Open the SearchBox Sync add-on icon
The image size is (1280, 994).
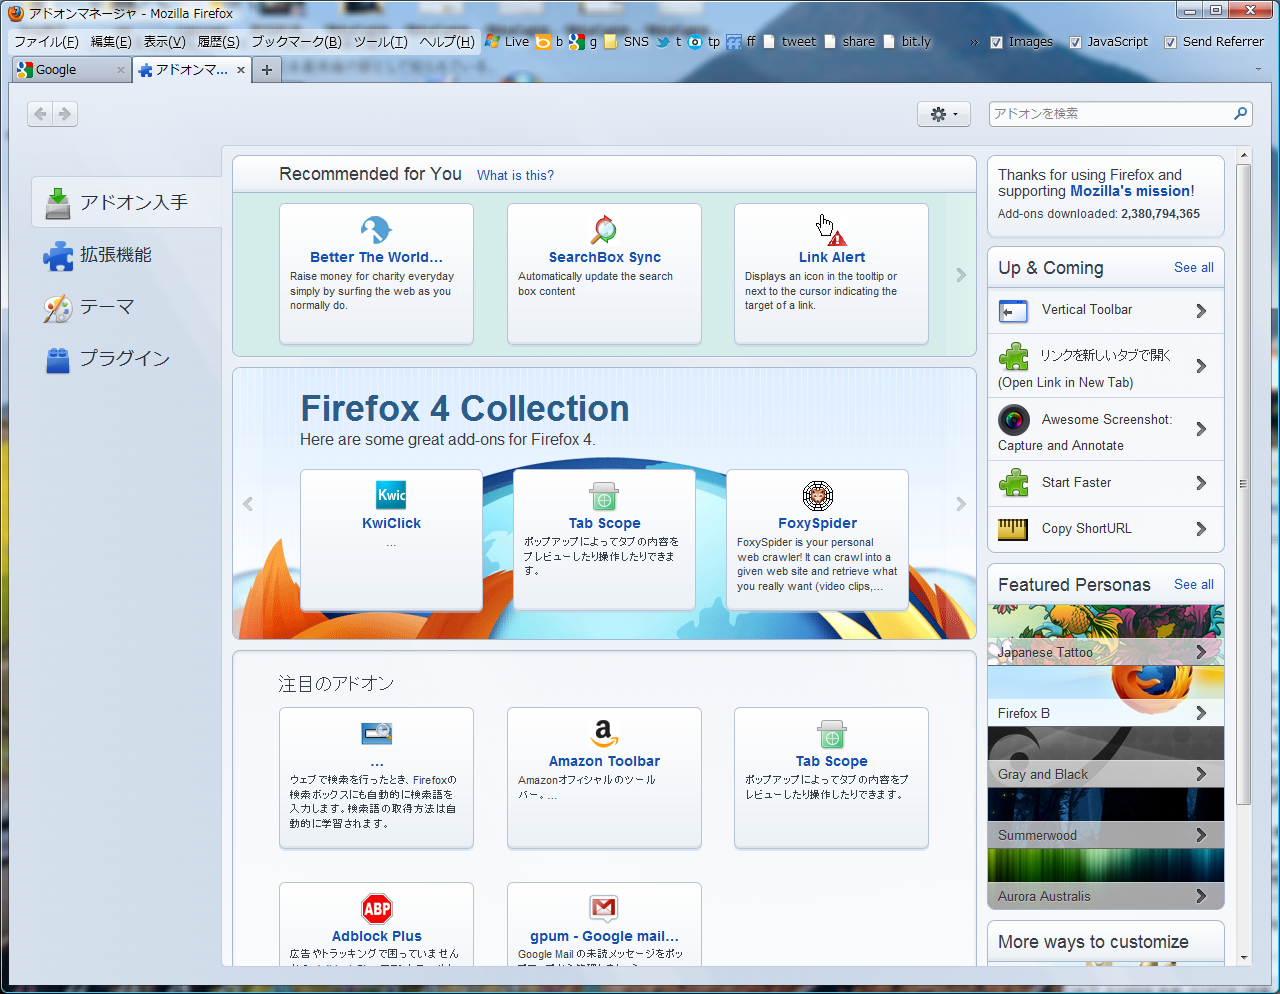pos(604,230)
